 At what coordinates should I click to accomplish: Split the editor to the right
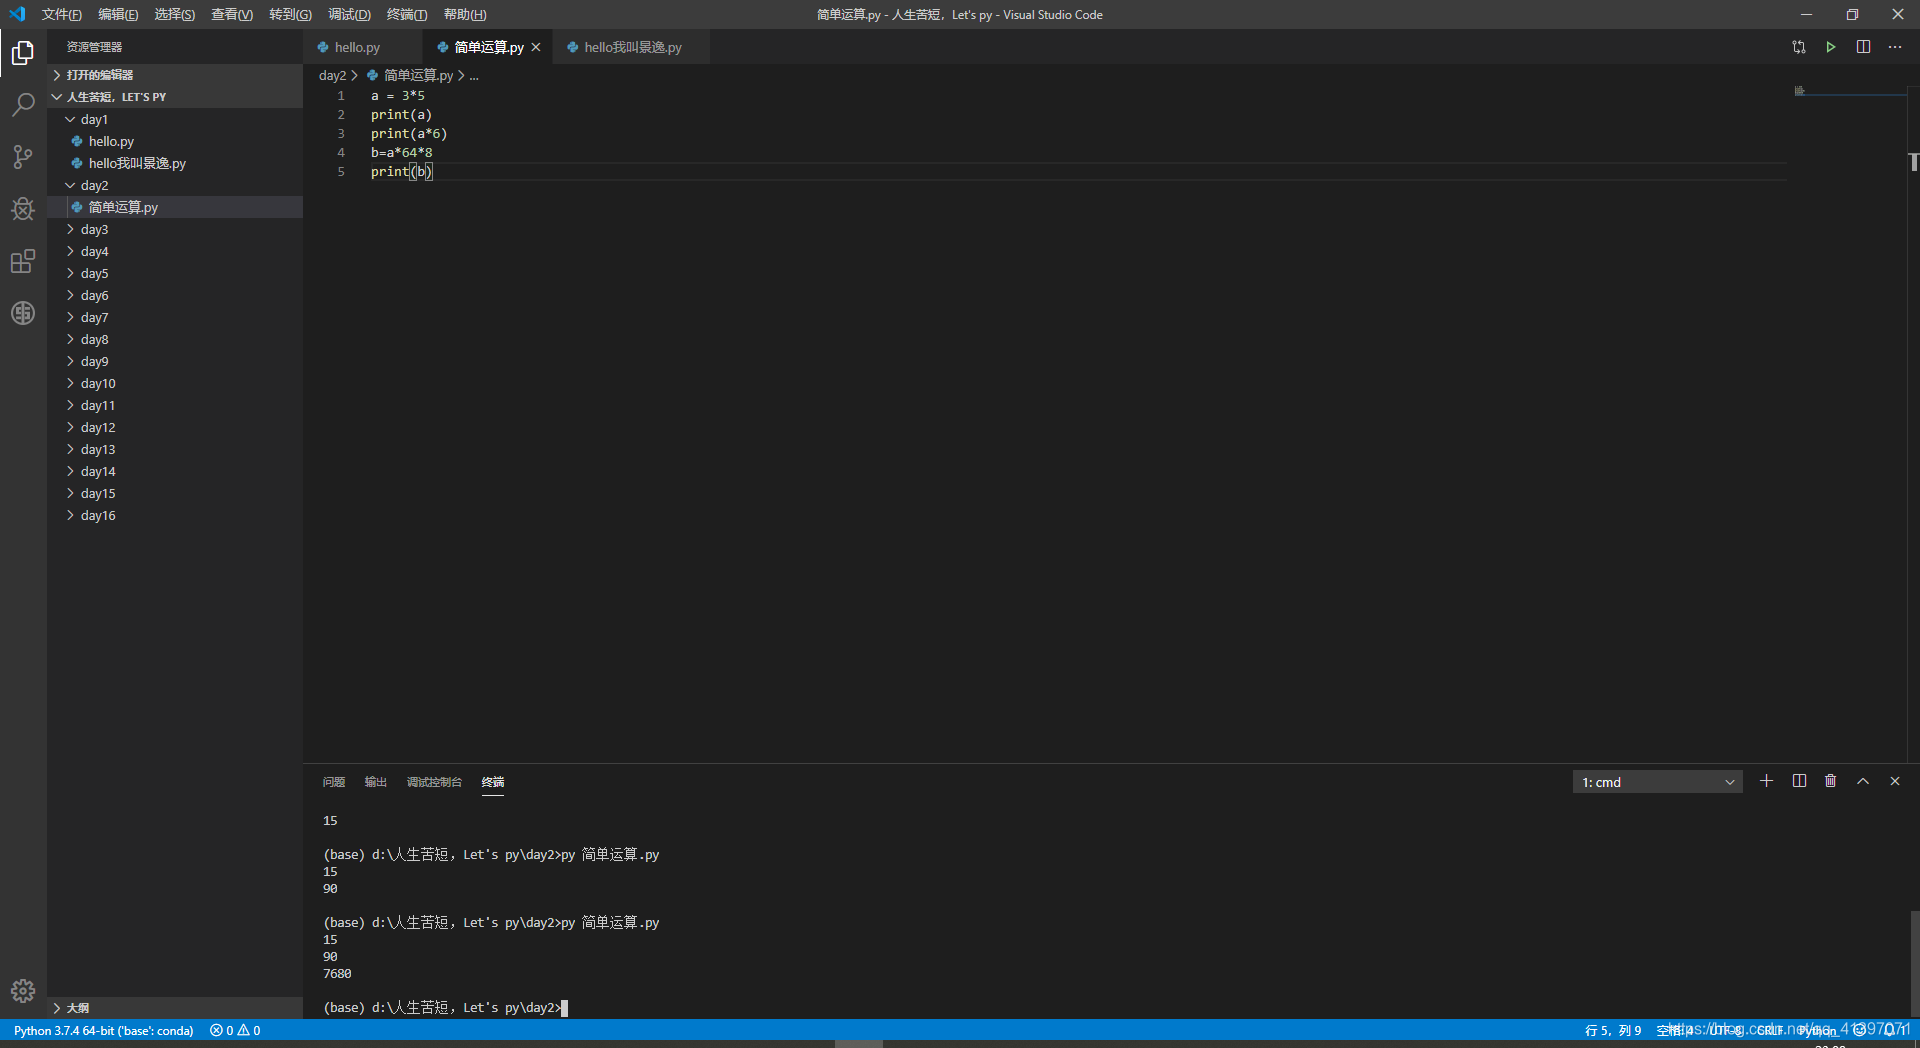point(1863,47)
